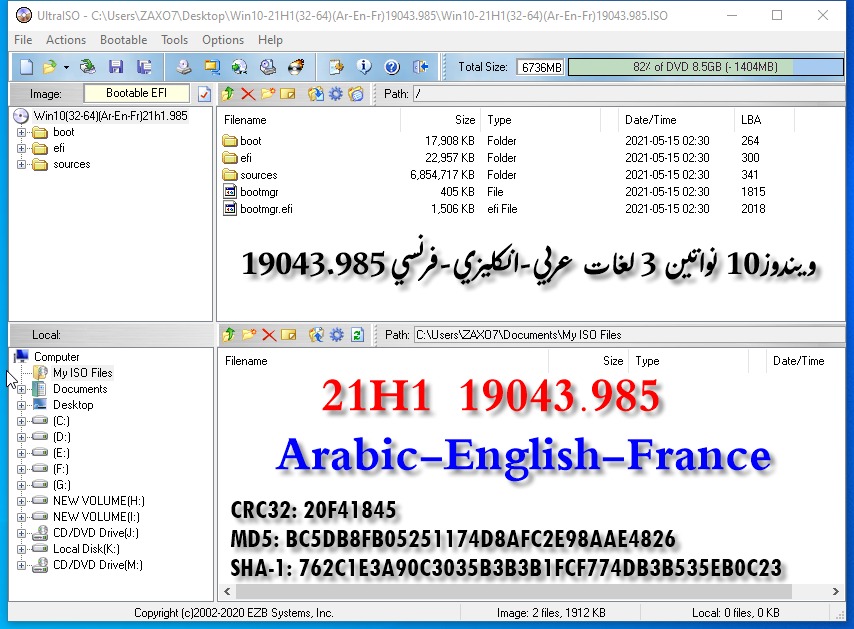Click the Open CD/DVD icon
This screenshot has width=854, height=629.
point(88,67)
